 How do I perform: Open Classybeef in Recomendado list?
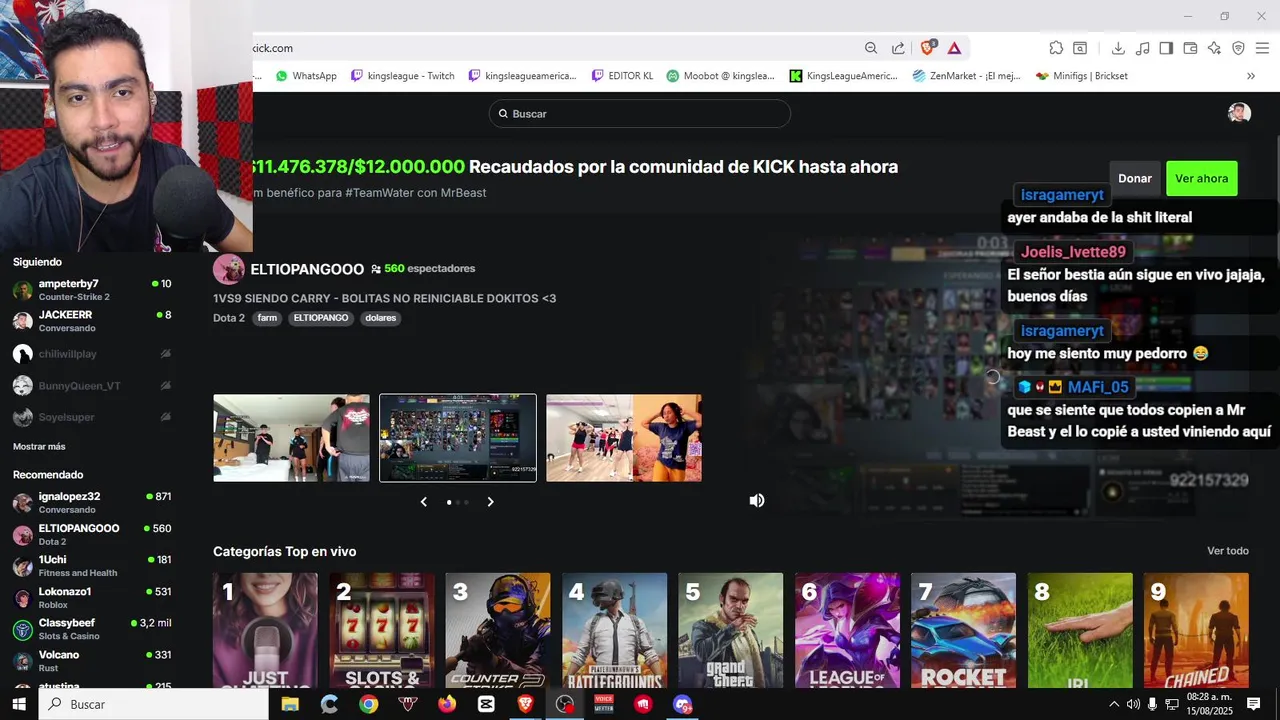(x=91, y=629)
